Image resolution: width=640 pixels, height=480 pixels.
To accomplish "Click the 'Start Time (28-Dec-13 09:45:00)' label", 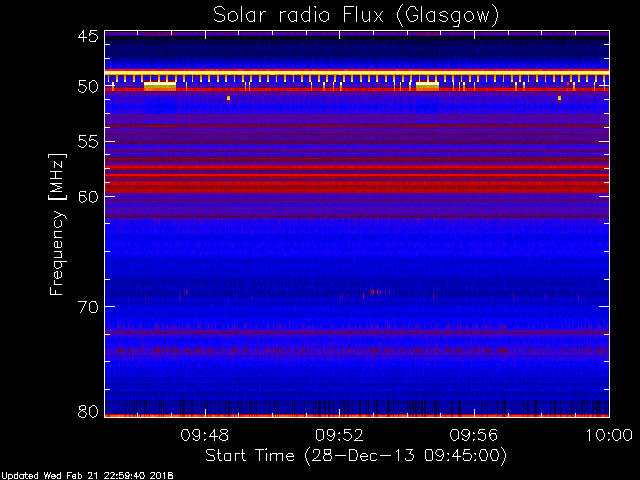I will click(x=356, y=456).
